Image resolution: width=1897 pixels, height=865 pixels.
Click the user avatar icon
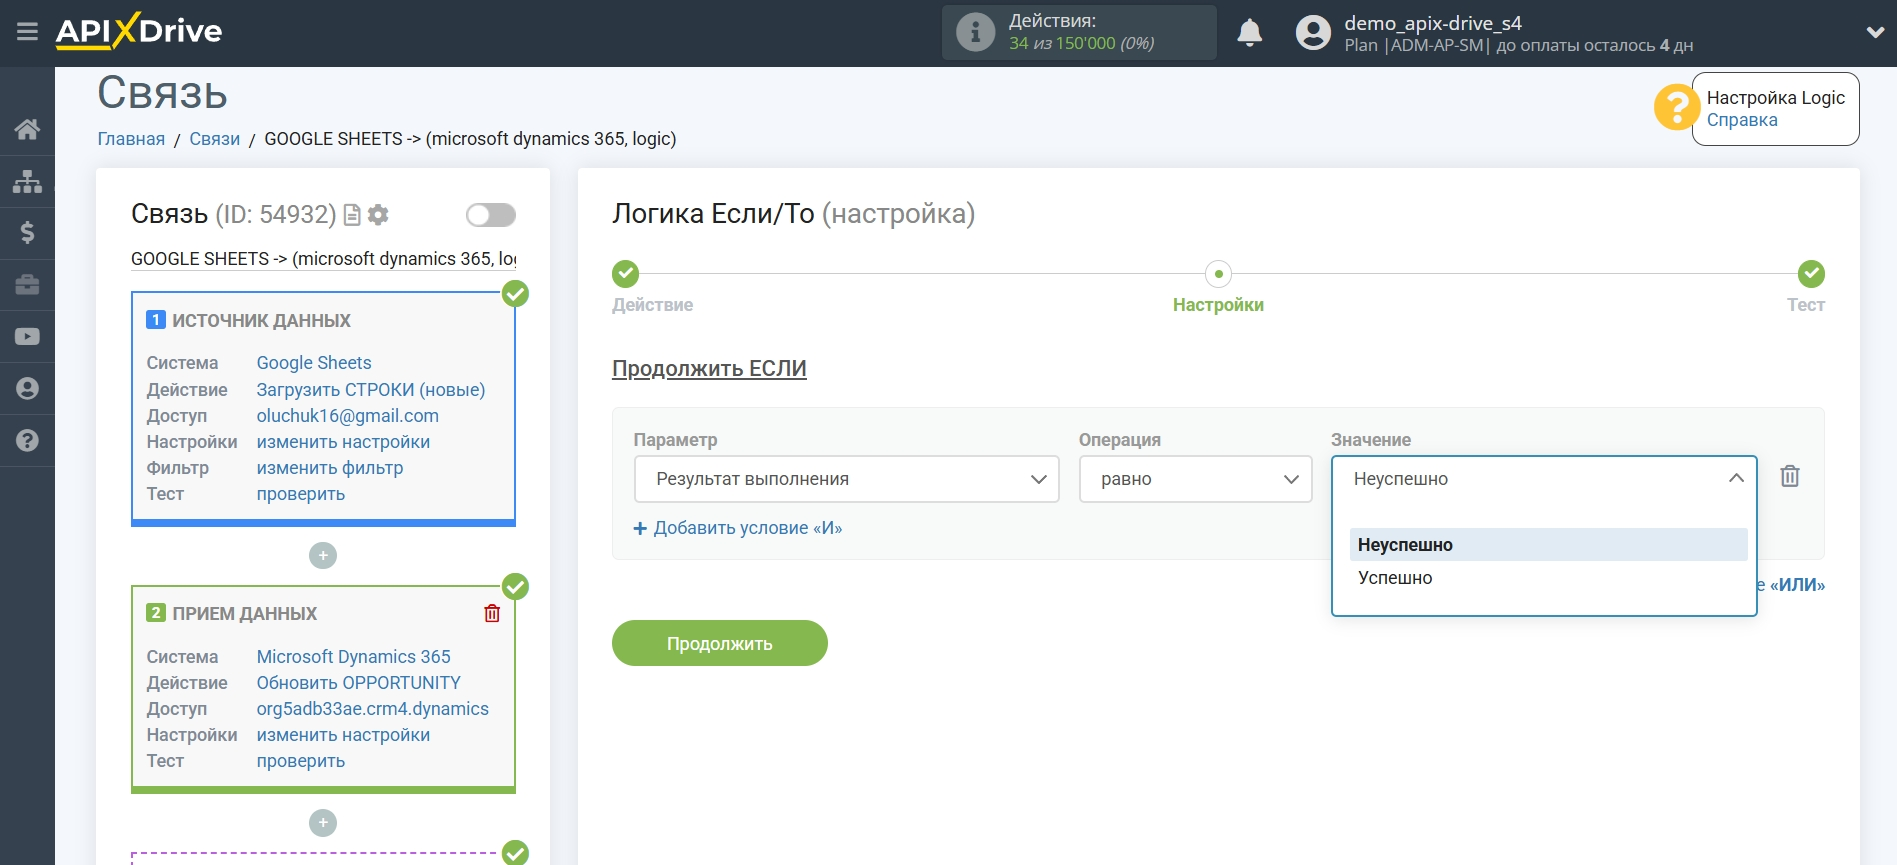pyautogui.click(x=1313, y=33)
